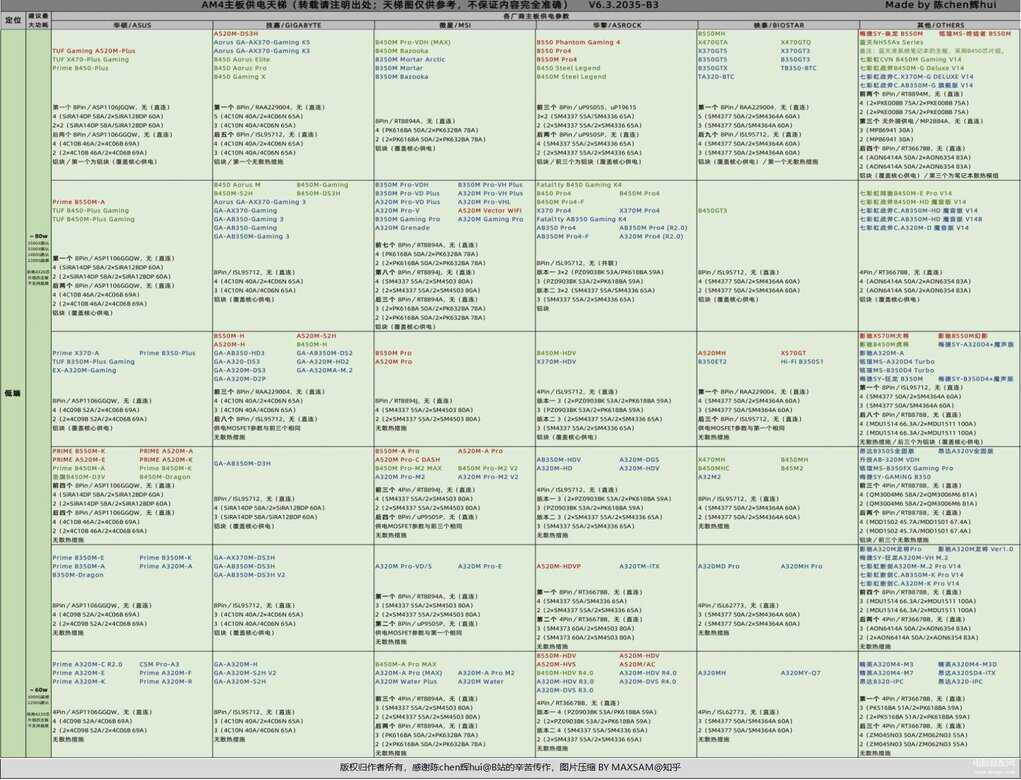
Task: Select the A320MD Pro entry
Action: click(x=719, y=566)
